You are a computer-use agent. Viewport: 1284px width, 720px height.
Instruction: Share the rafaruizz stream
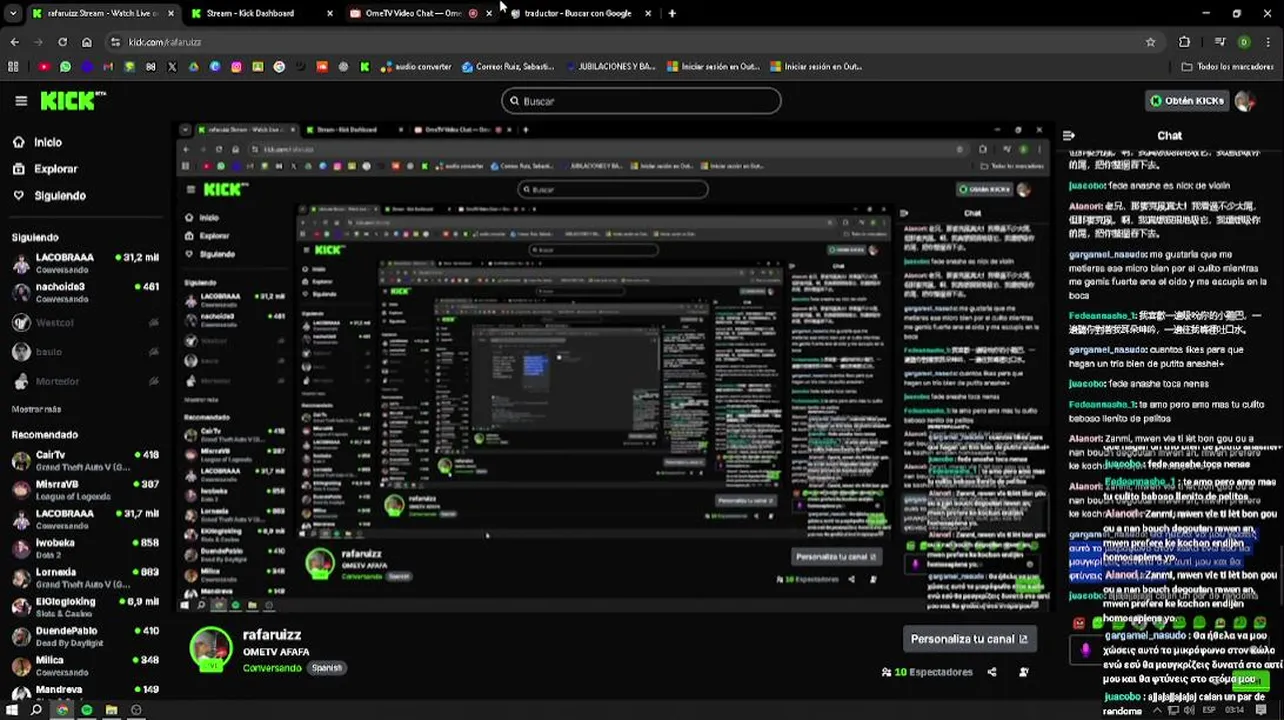(x=991, y=672)
